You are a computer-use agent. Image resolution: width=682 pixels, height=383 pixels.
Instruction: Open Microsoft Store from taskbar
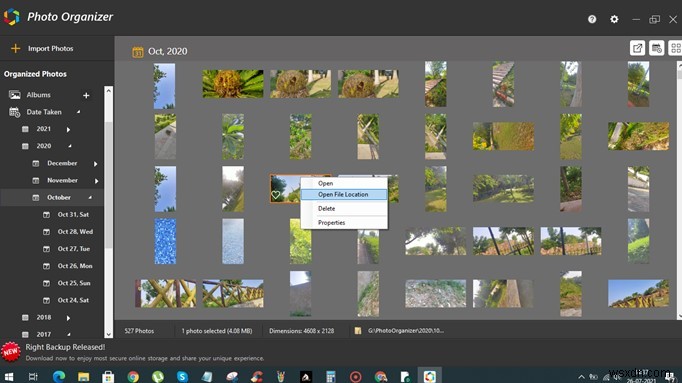click(x=108, y=376)
